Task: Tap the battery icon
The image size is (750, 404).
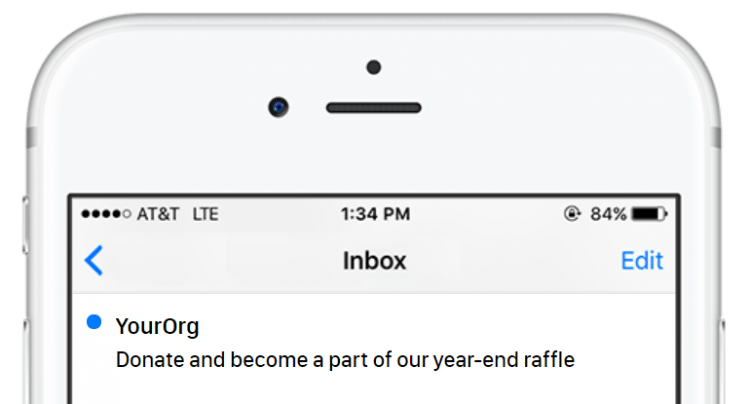Action: coord(650,214)
